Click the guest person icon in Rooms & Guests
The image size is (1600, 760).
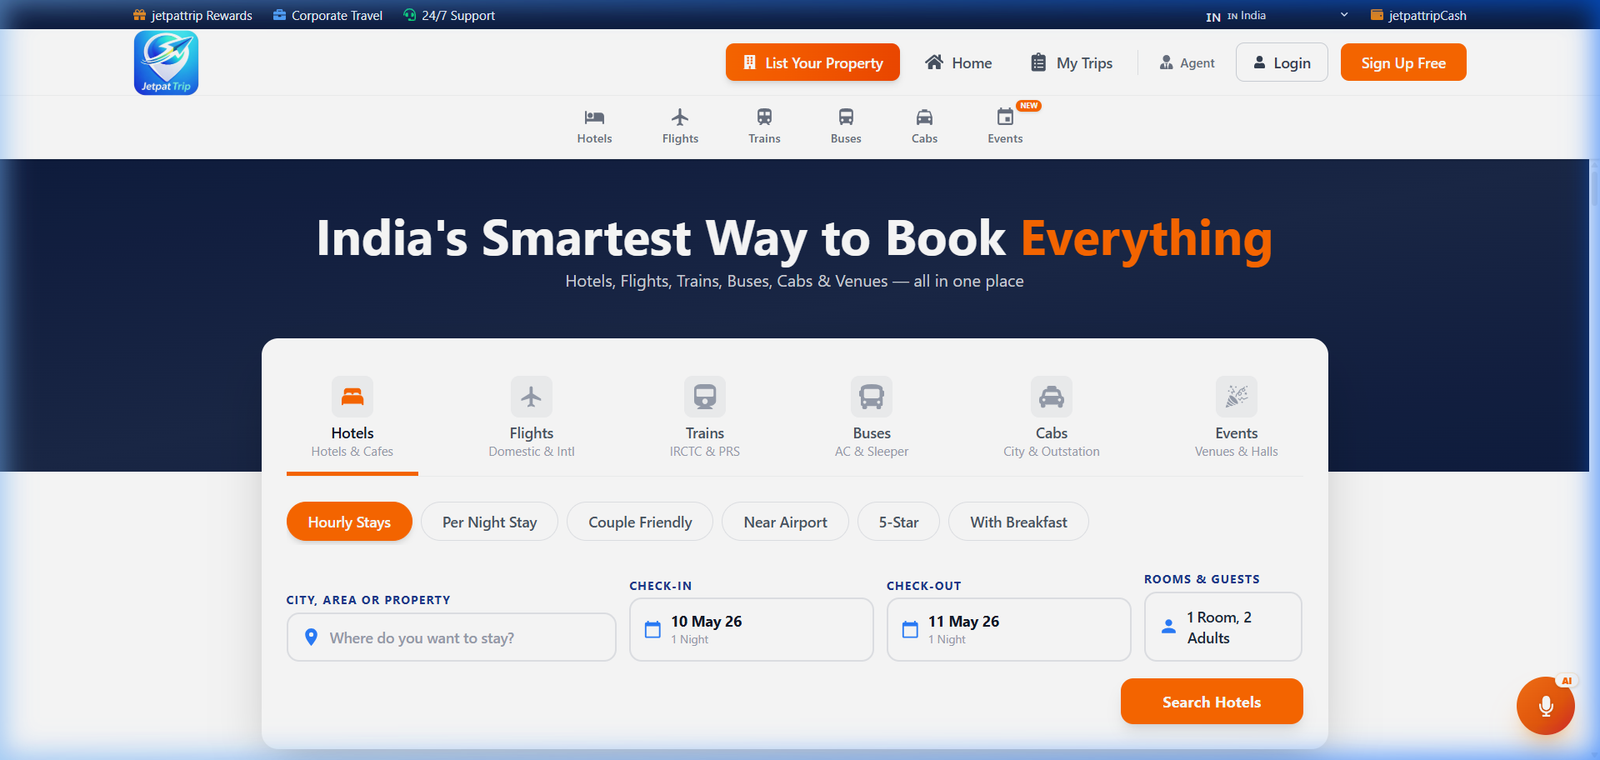tap(1168, 627)
